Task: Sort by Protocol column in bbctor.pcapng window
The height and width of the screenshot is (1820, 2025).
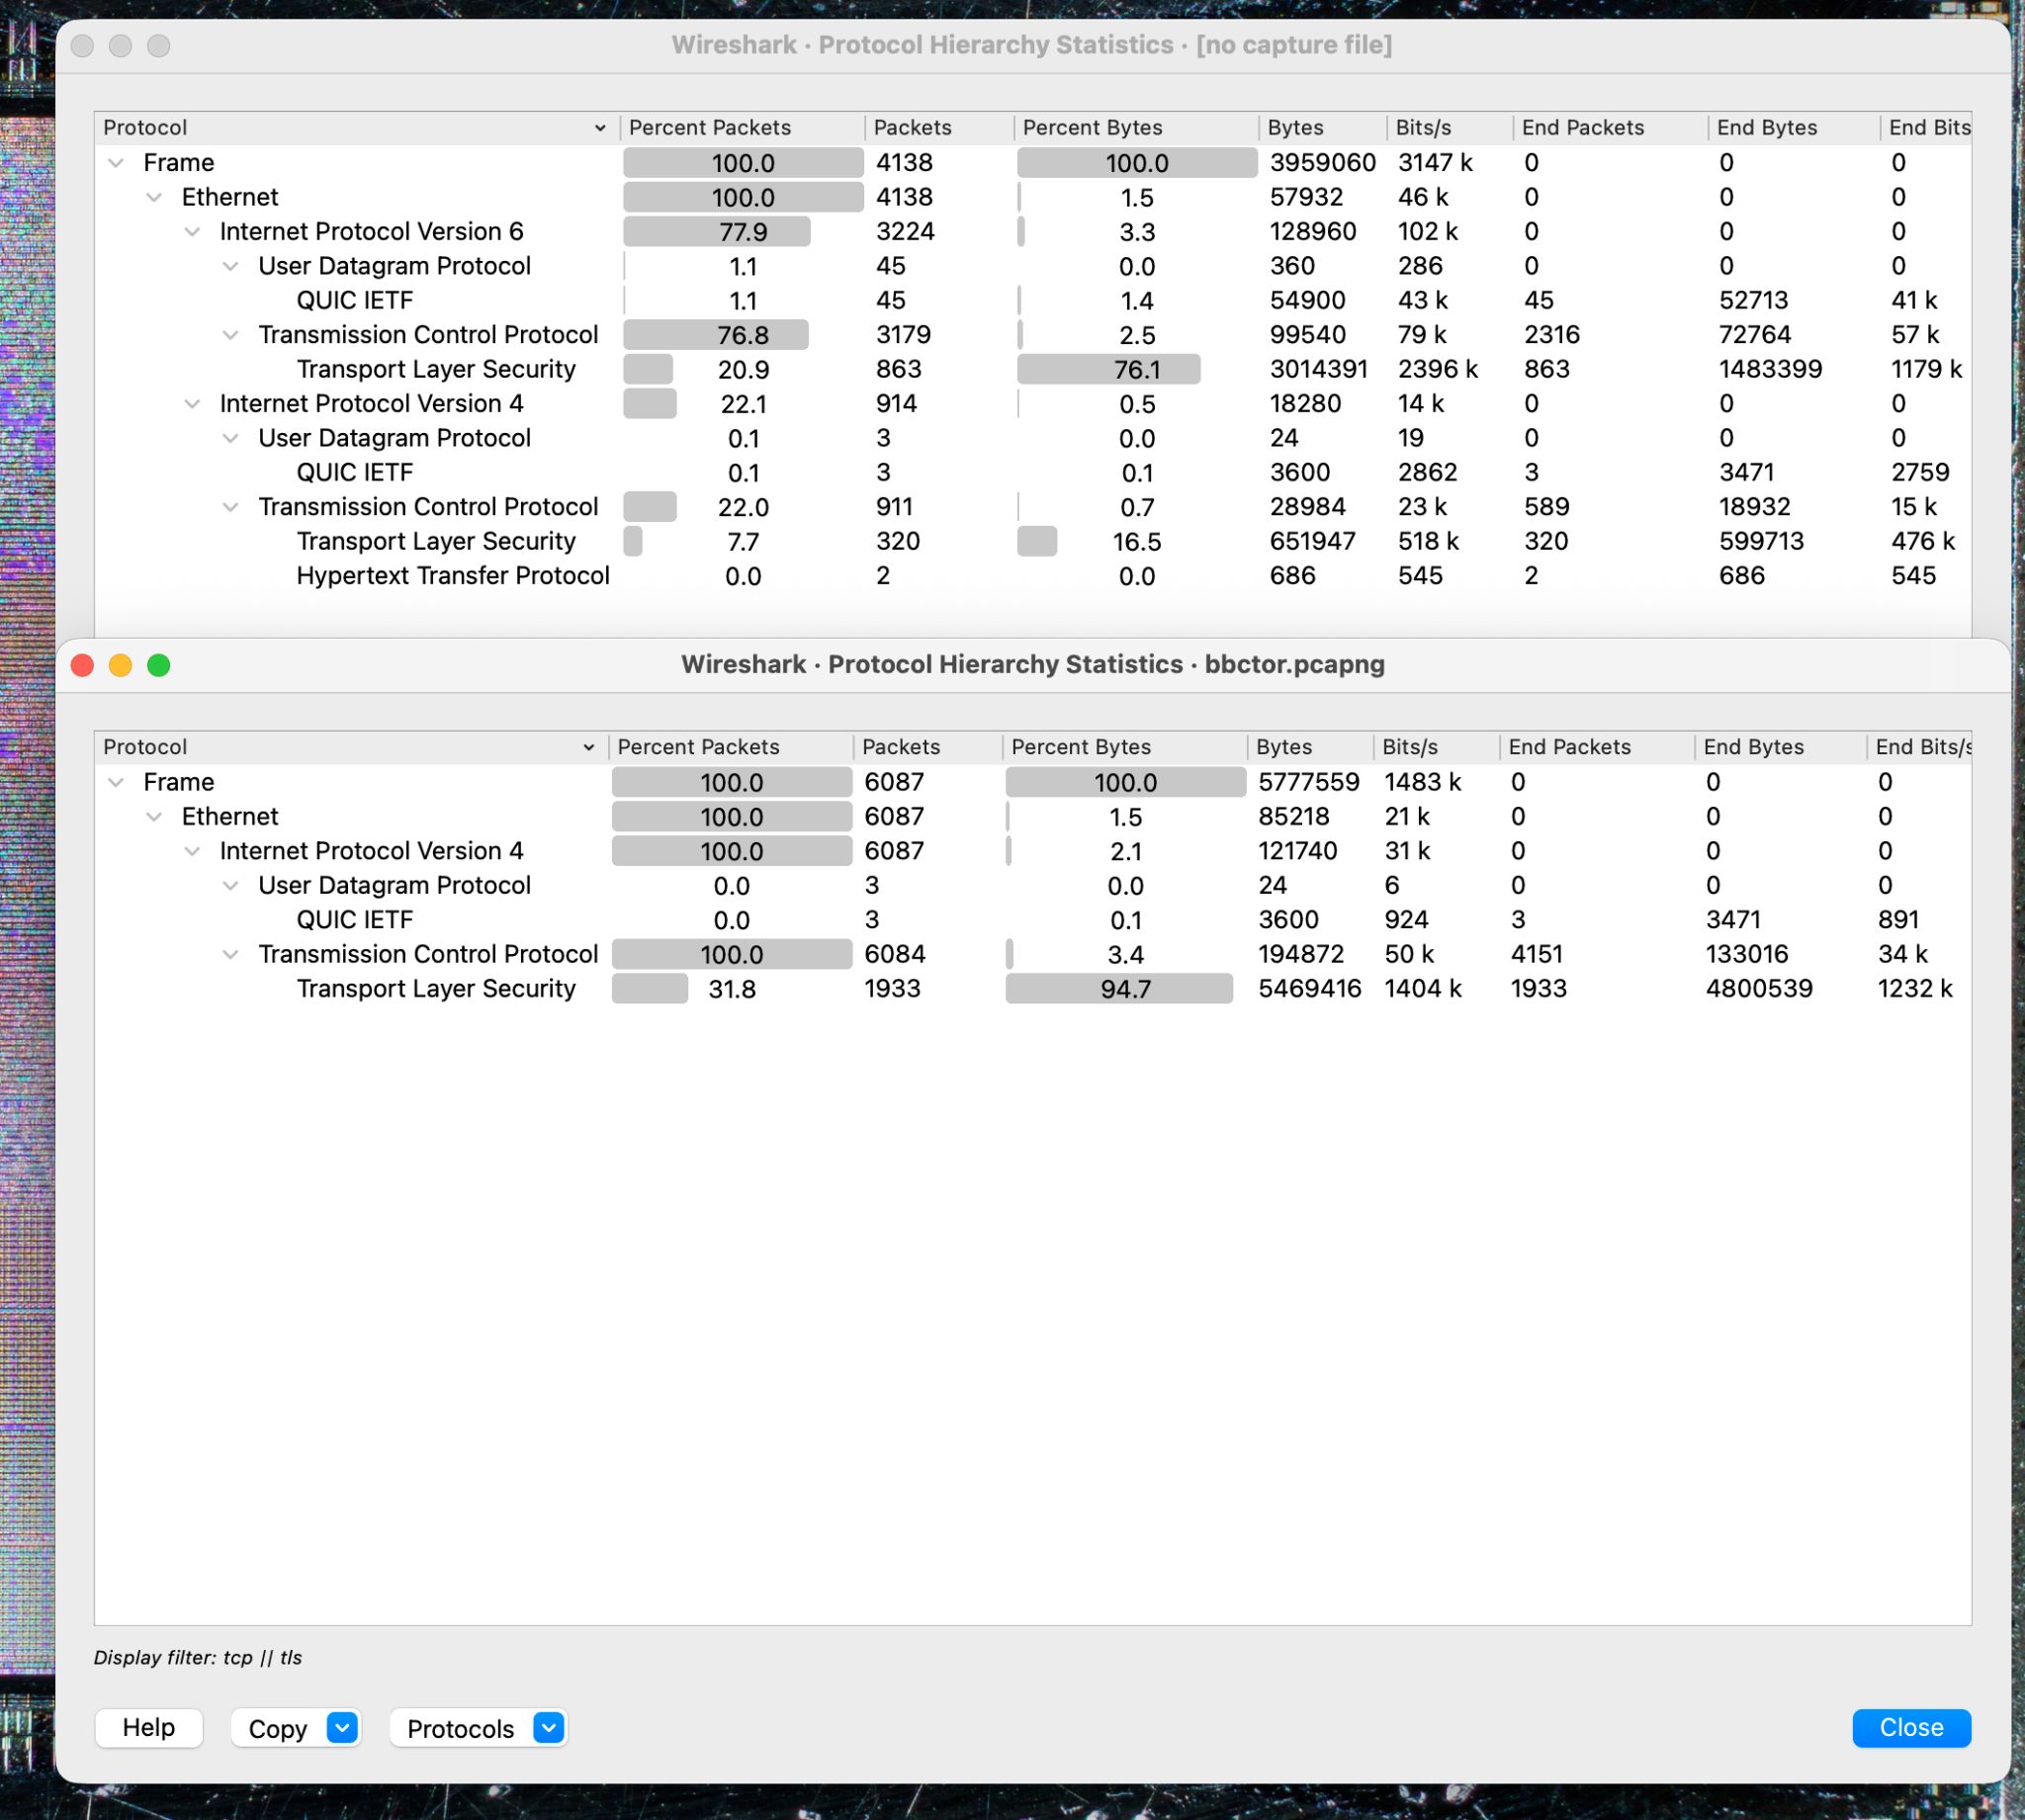Action: pos(350,747)
